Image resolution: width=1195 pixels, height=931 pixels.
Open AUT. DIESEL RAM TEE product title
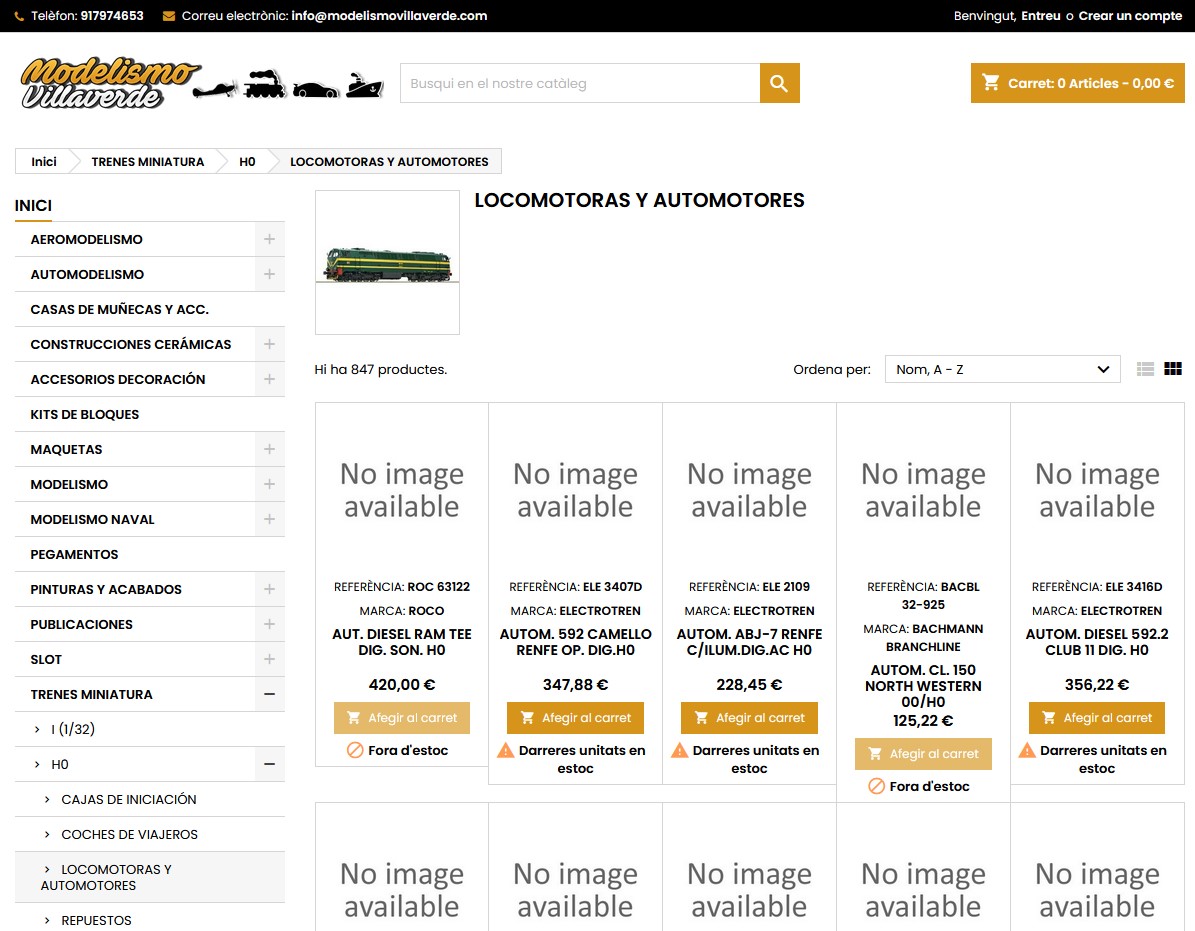402,642
